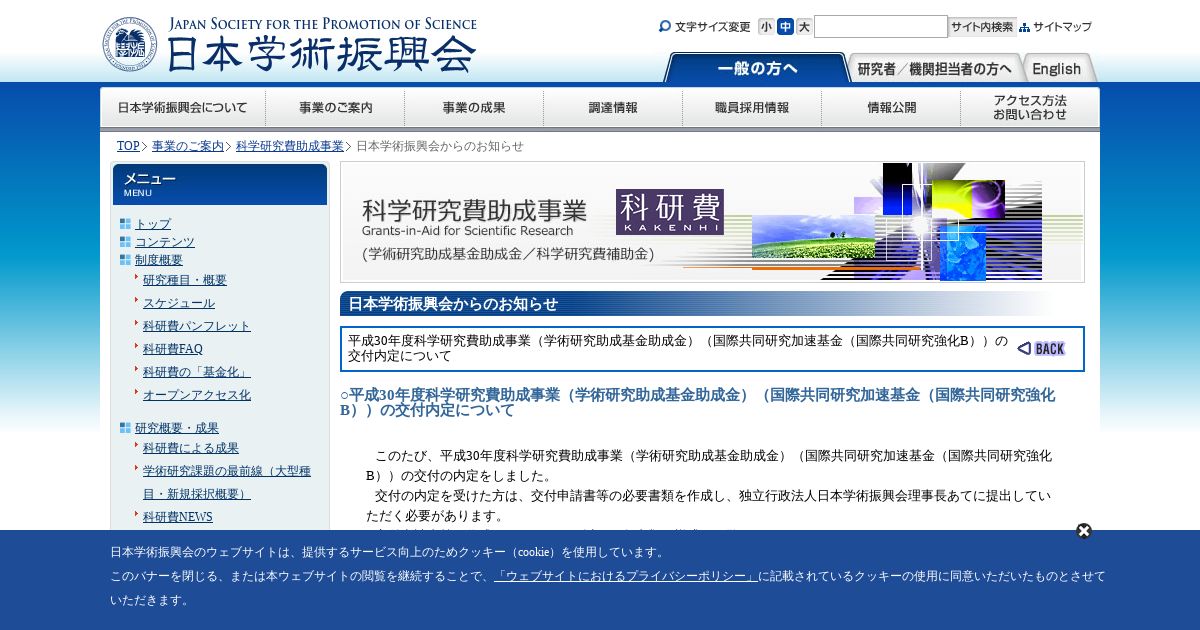Open 科研費NEWS in the sidebar
This screenshot has width=1200, height=630.
[x=178, y=517]
